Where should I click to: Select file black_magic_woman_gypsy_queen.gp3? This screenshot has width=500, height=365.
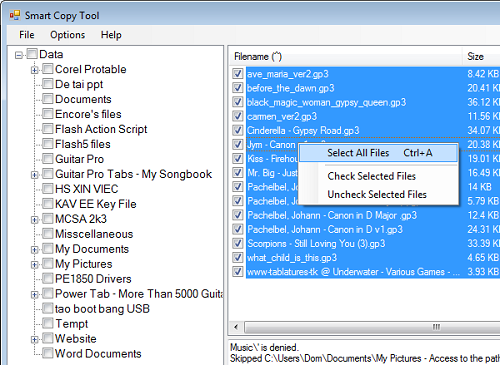[x=327, y=102]
